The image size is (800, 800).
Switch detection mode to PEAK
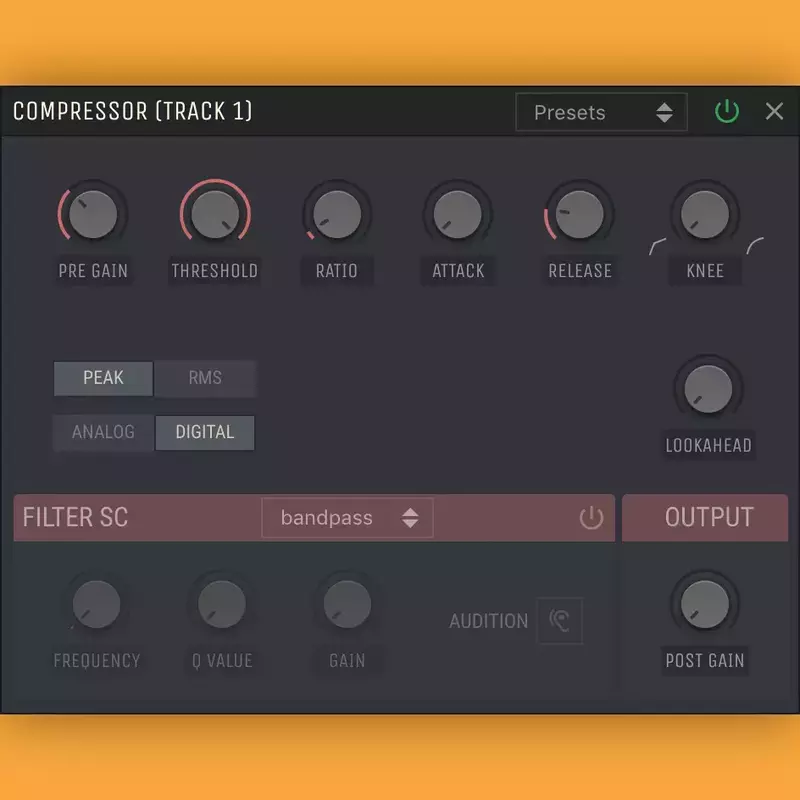coord(103,378)
